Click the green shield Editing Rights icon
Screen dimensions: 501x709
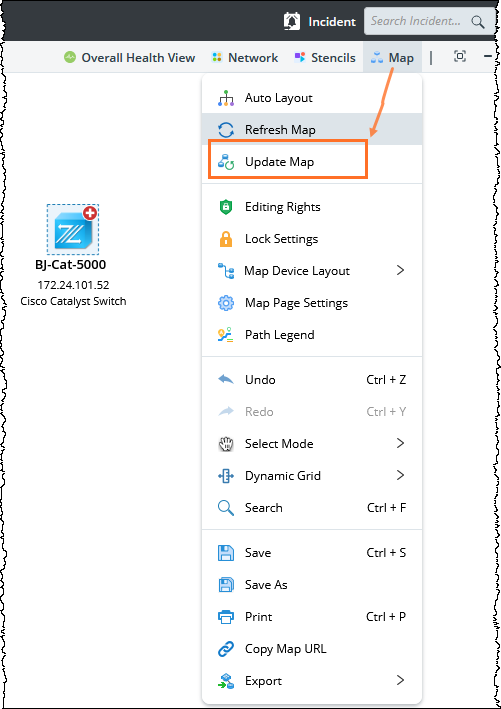coord(226,207)
